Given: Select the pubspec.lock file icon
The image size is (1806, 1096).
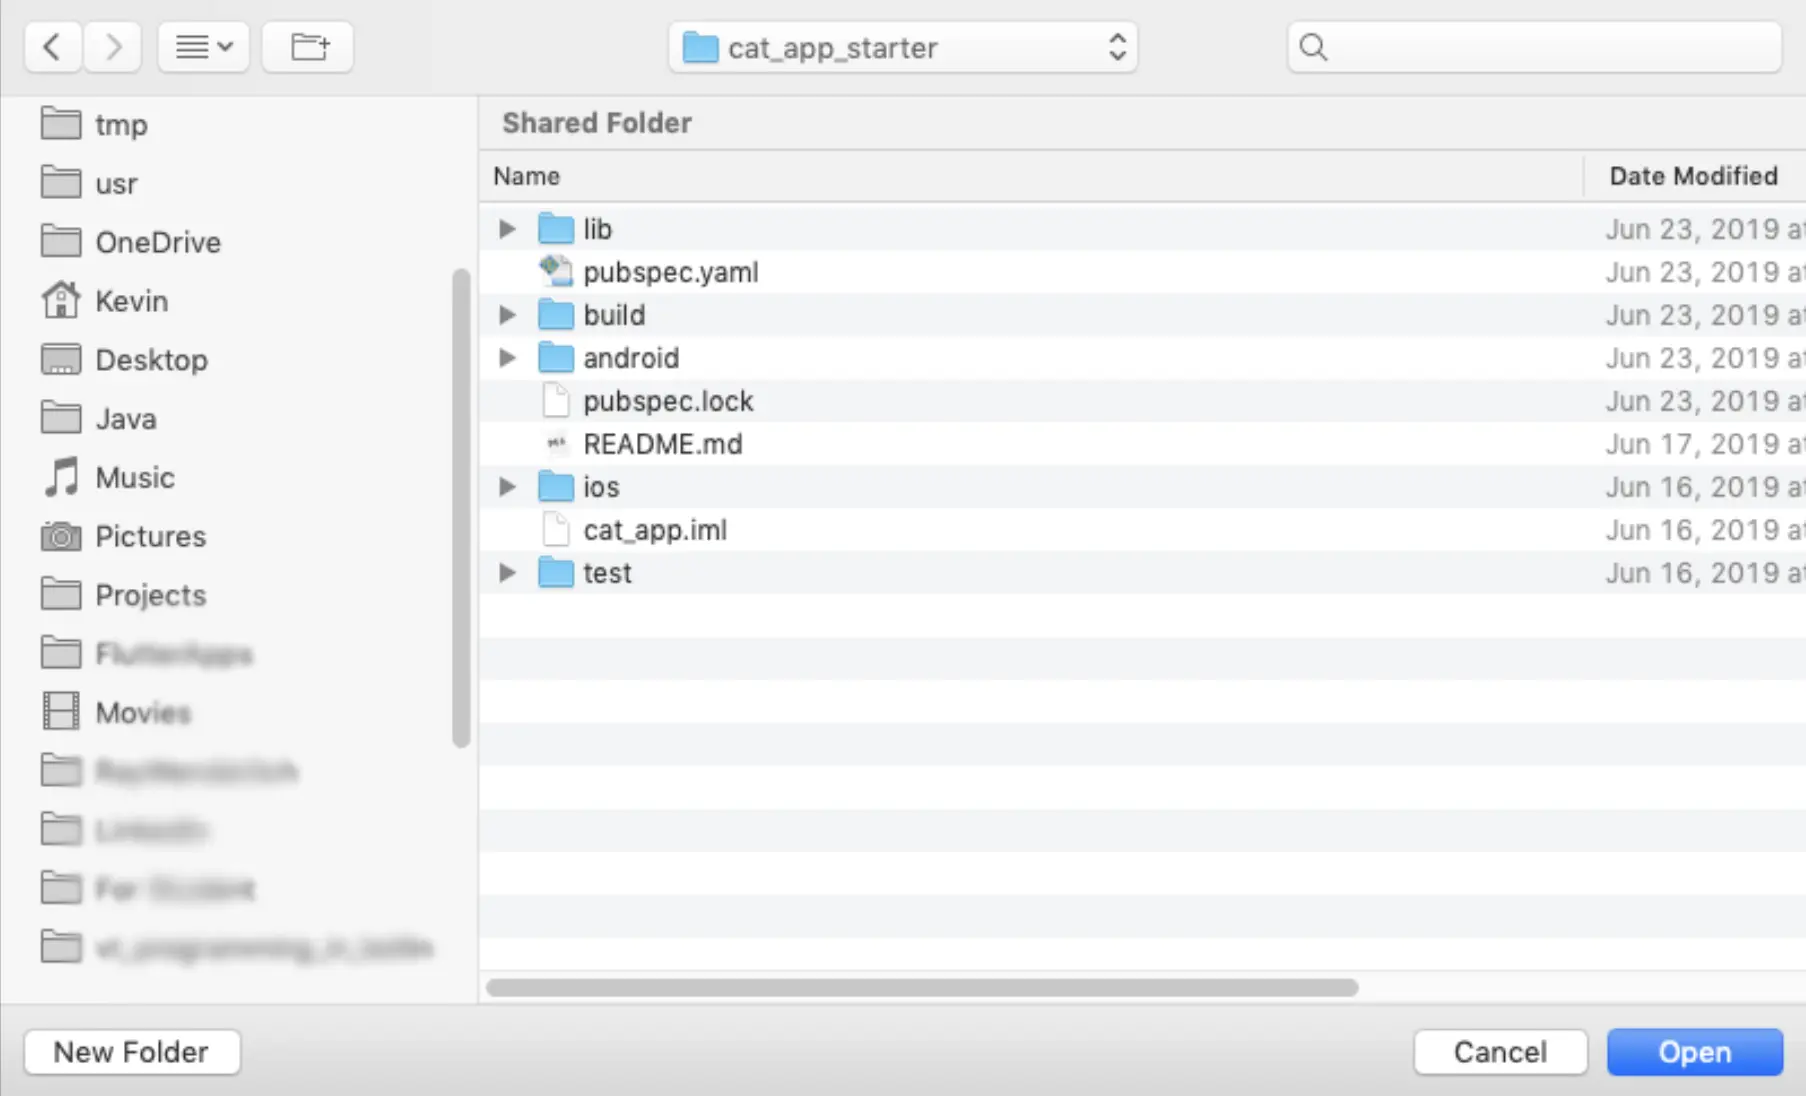Looking at the screenshot, I should (556, 401).
